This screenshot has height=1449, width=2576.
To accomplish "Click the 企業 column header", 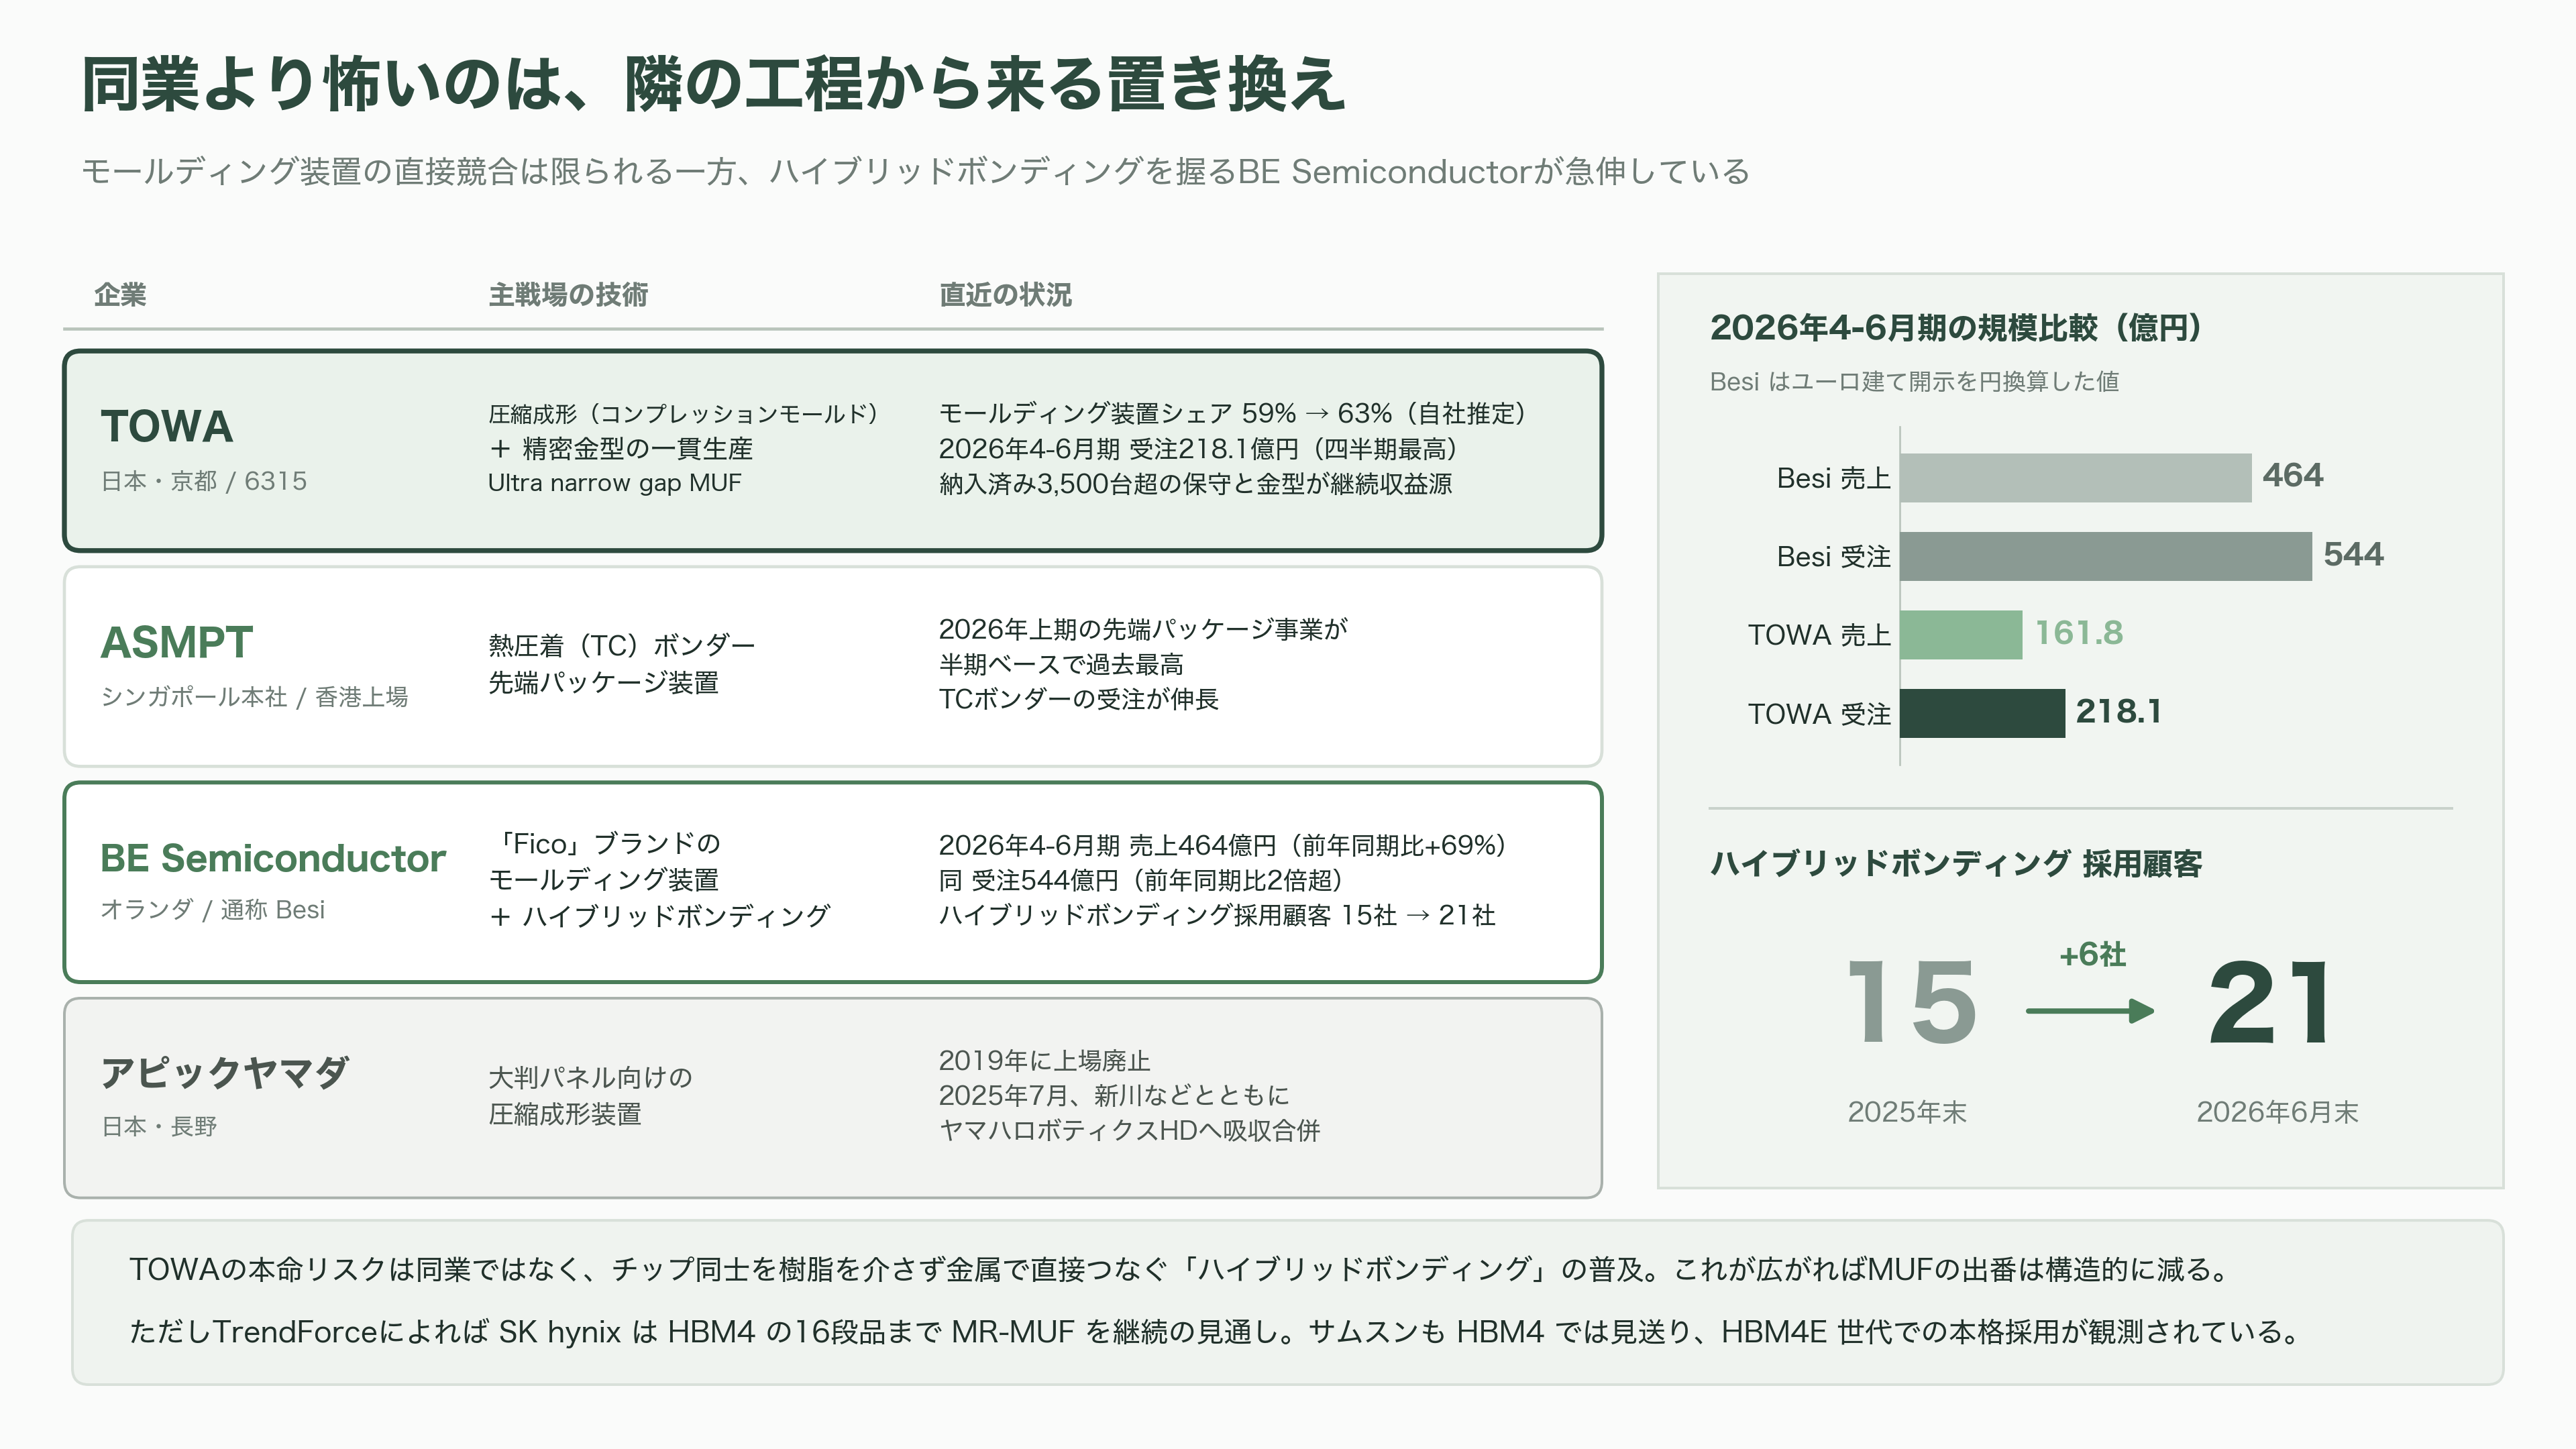I will click(120, 295).
